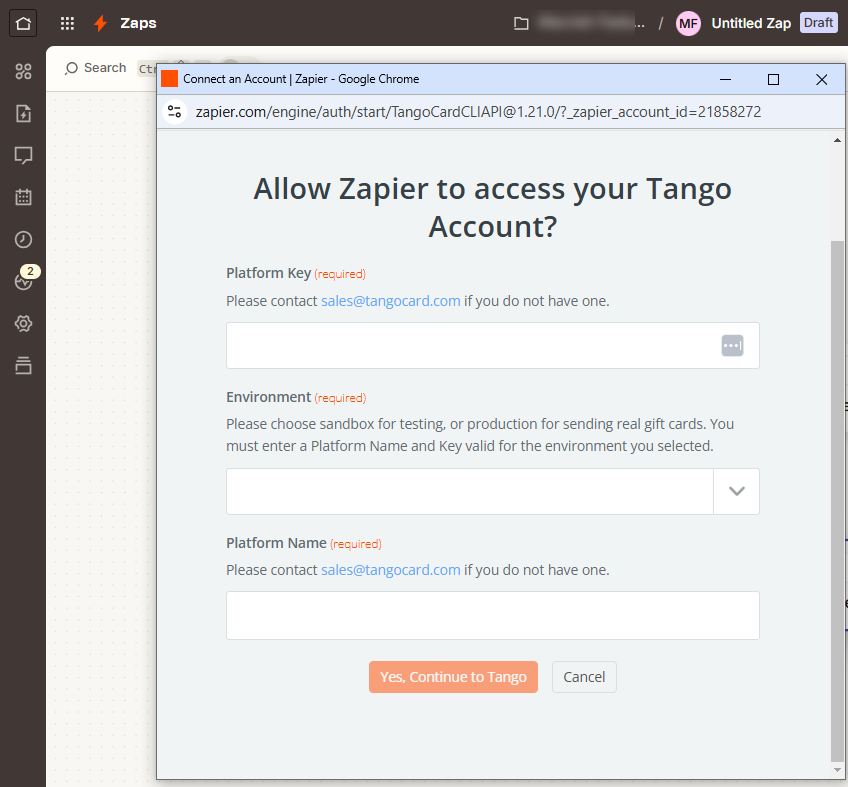
Task: Open the Zap details file icon in sidebar
Action: click(23, 114)
